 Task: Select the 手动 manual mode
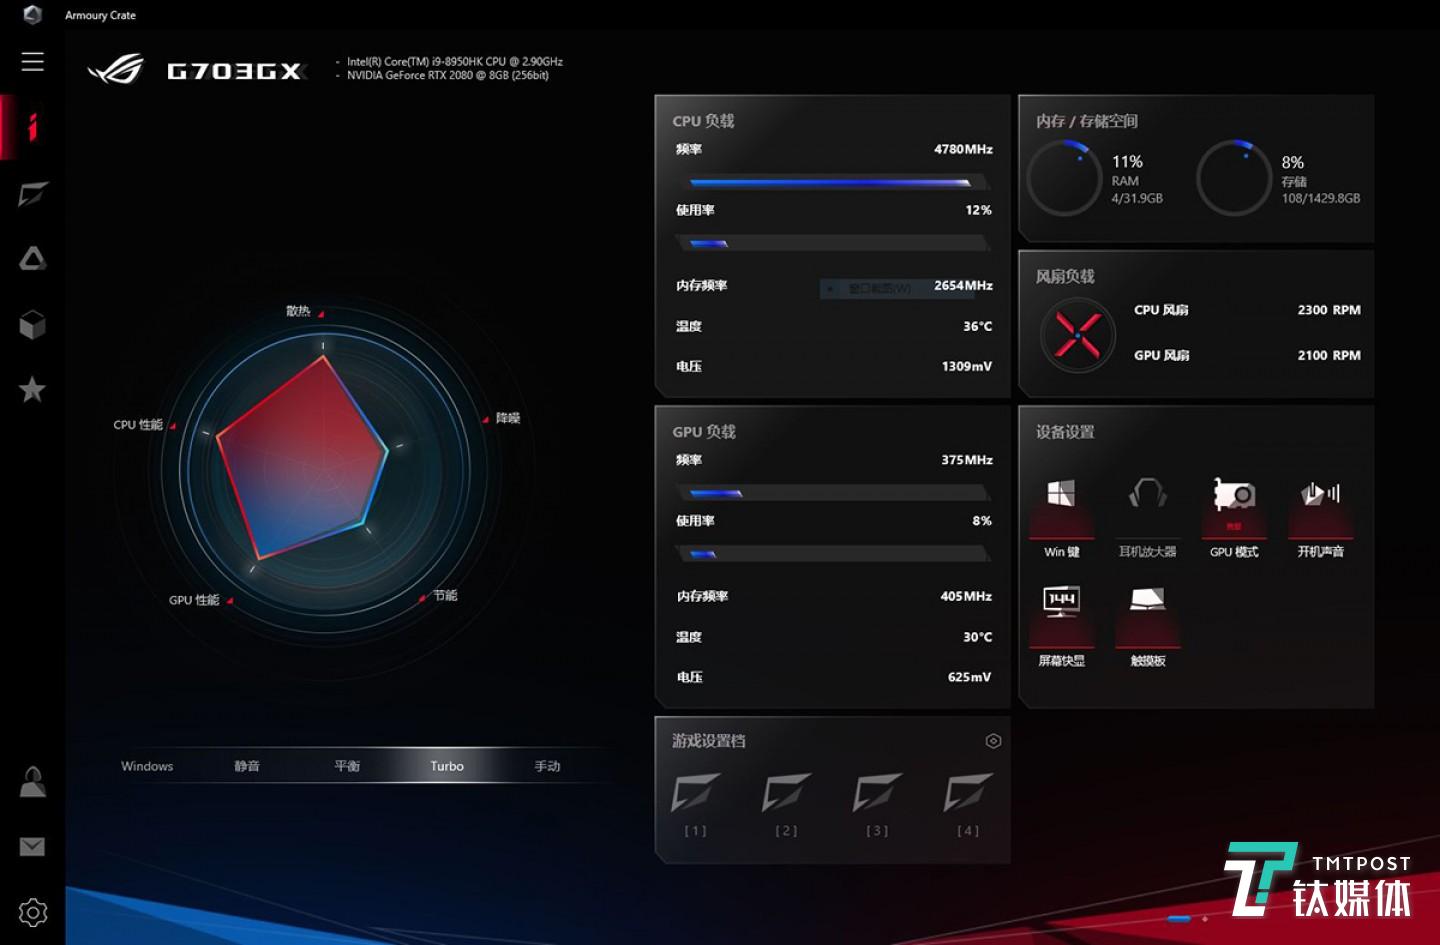[x=547, y=766]
